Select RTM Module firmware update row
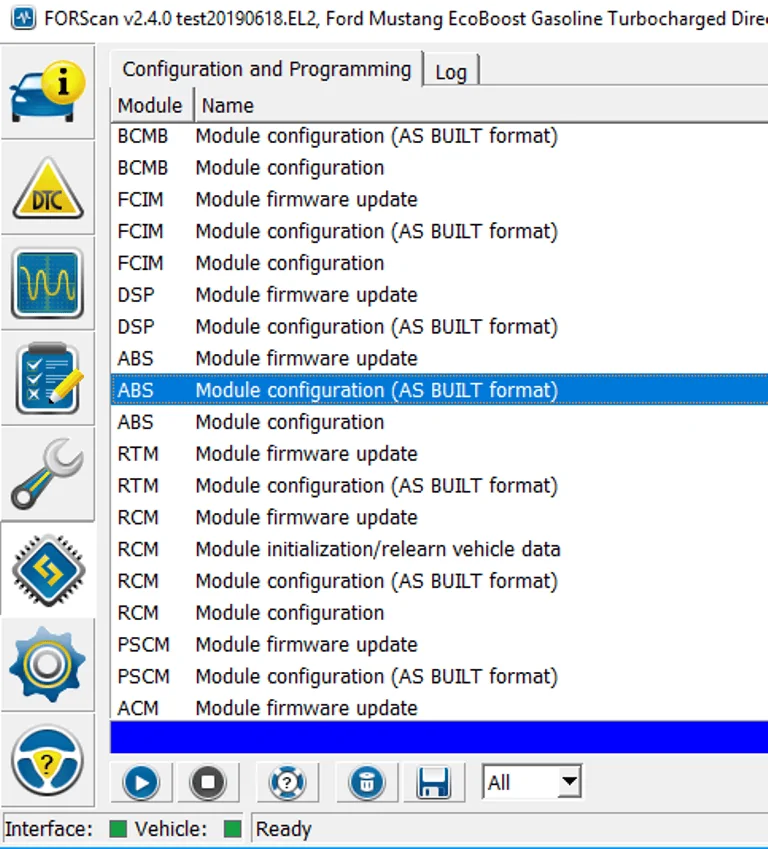The width and height of the screenshot is (768, 849). [439, 454]
